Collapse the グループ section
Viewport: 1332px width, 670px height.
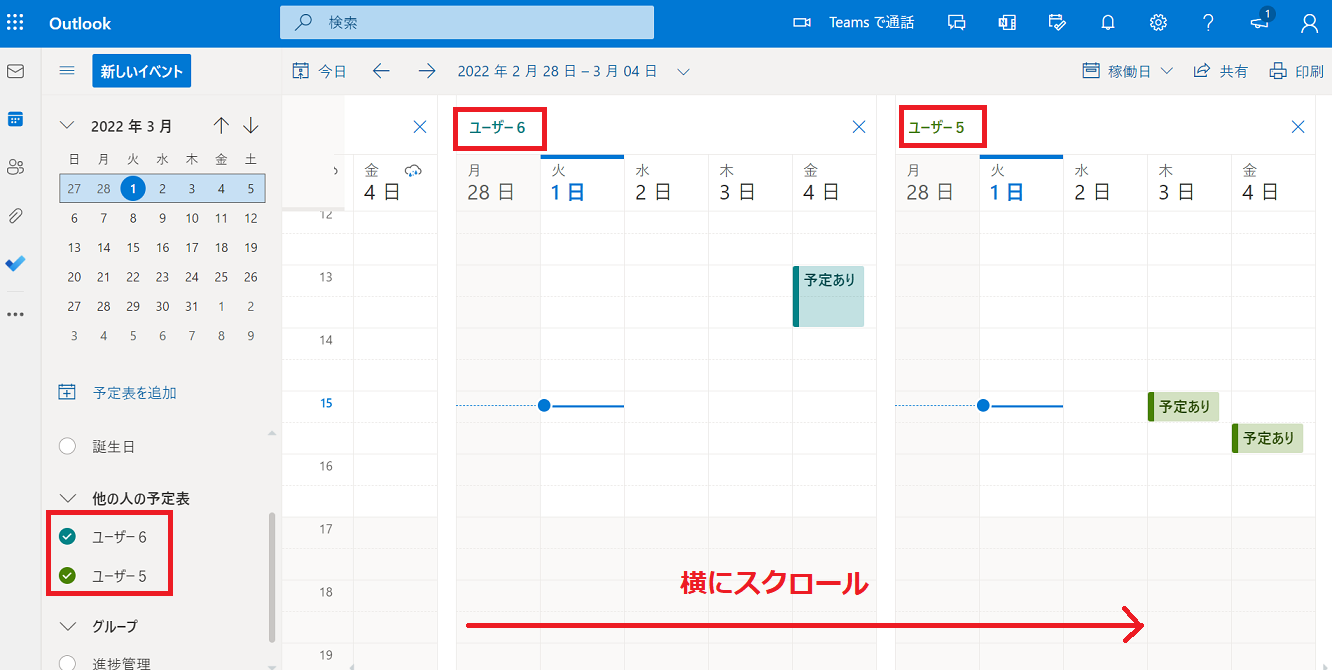pyautogui.click(x=68, y=626)
